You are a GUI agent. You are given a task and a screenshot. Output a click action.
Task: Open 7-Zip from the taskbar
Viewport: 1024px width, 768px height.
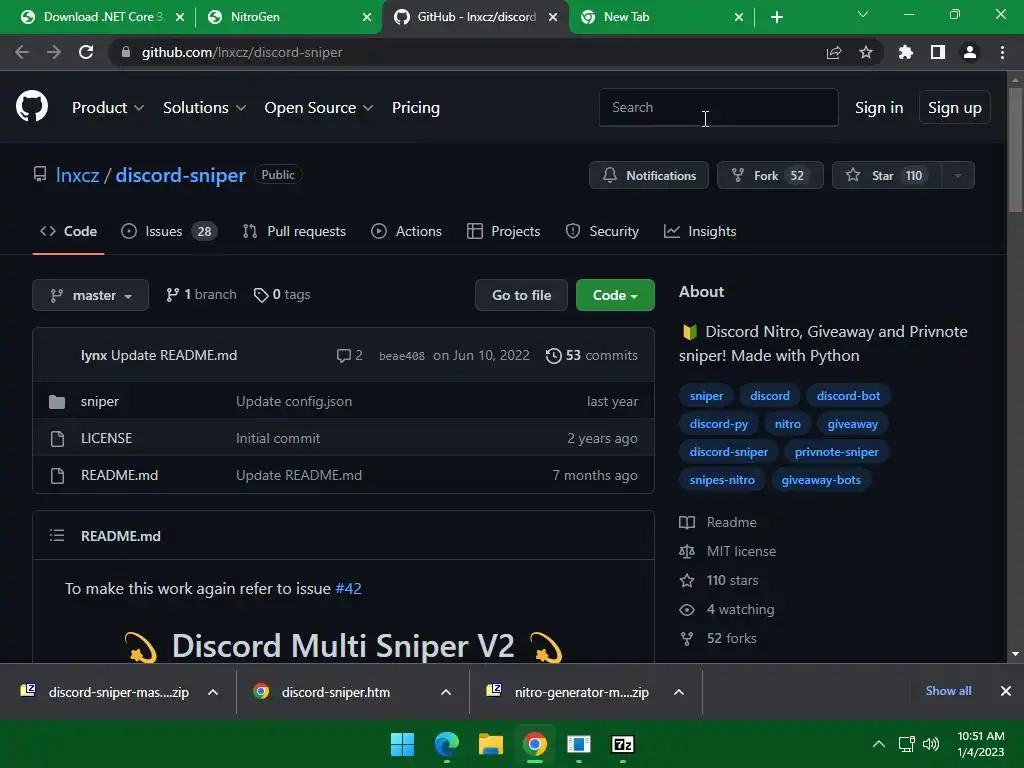tap(622, 744)
